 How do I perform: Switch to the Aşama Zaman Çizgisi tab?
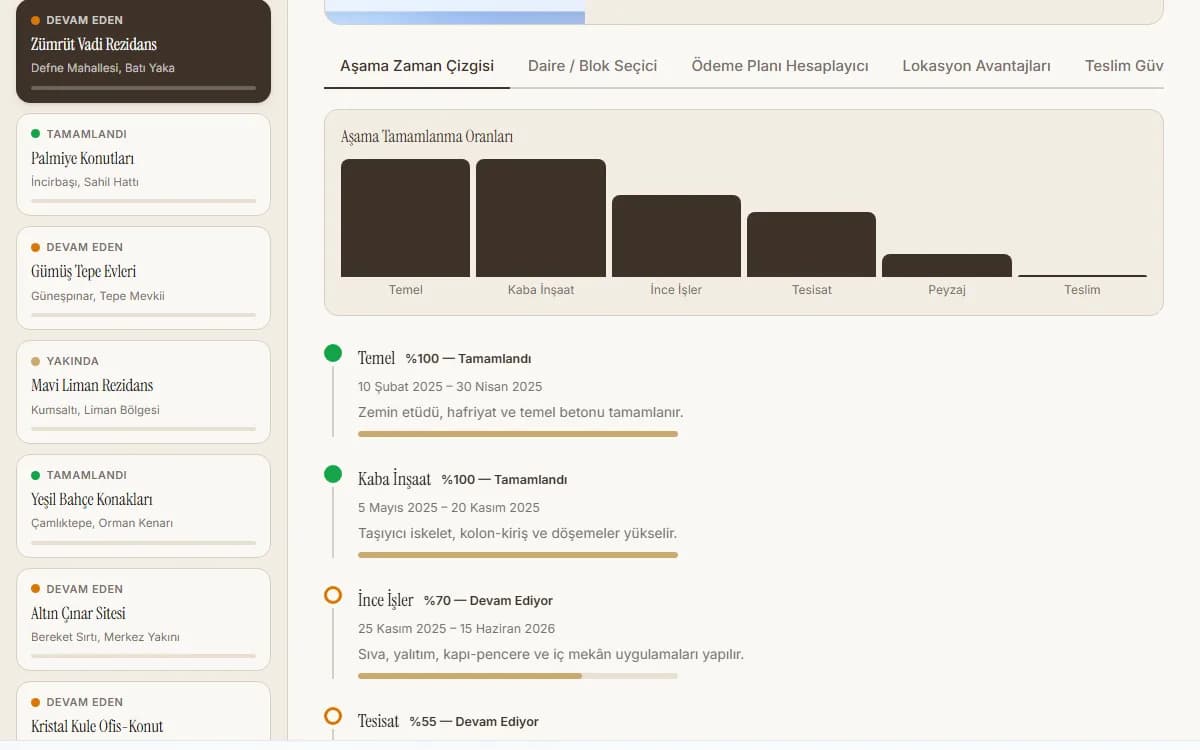click(417, 66)
